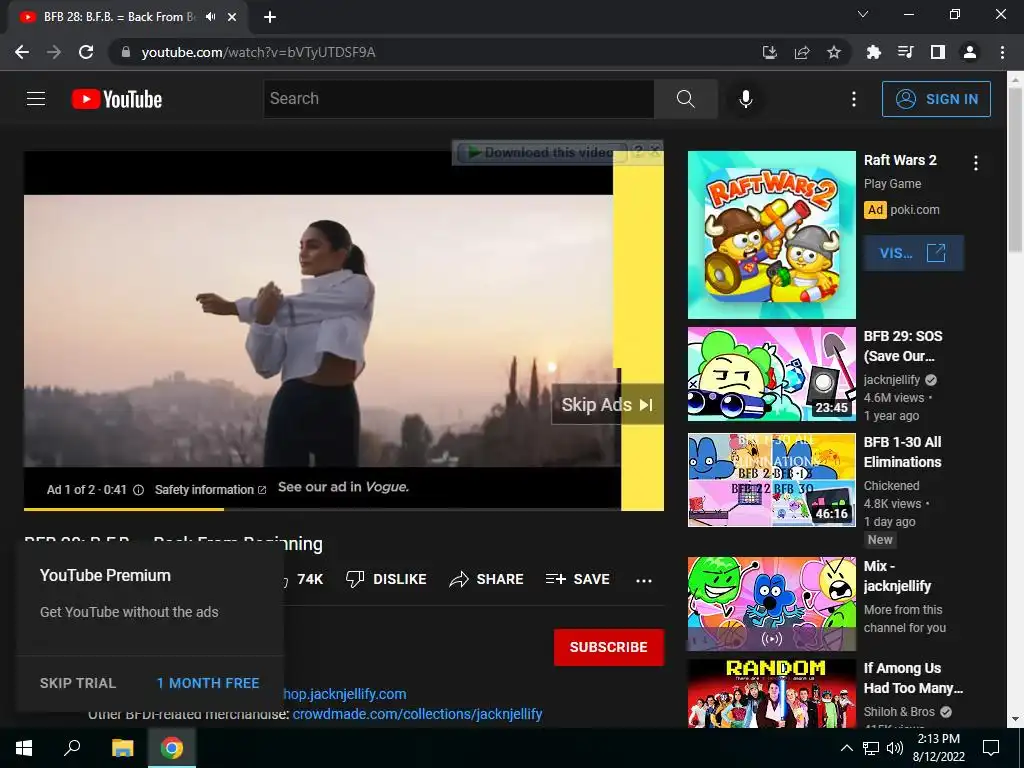Click the Chrome taskbar icon

(x=172, y=748)
